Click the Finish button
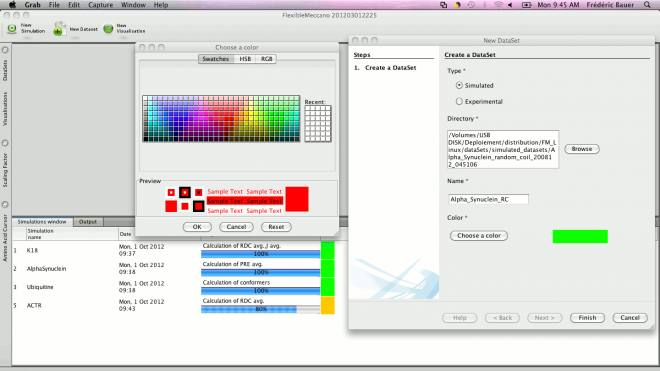The image size is (660, 371). click(x=587, y=318)
